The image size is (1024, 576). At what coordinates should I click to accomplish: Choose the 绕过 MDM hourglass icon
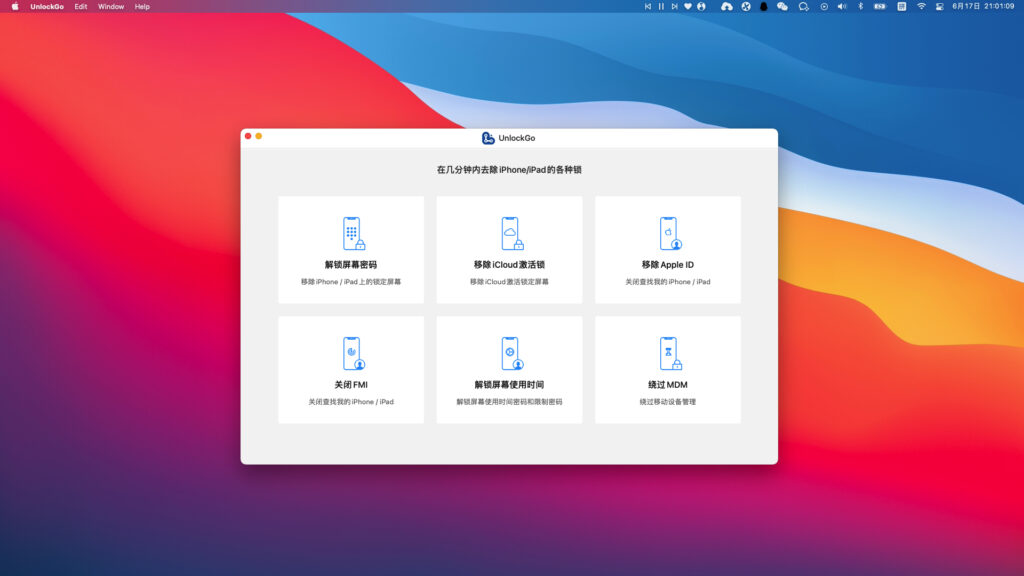(x=667, y=353)
